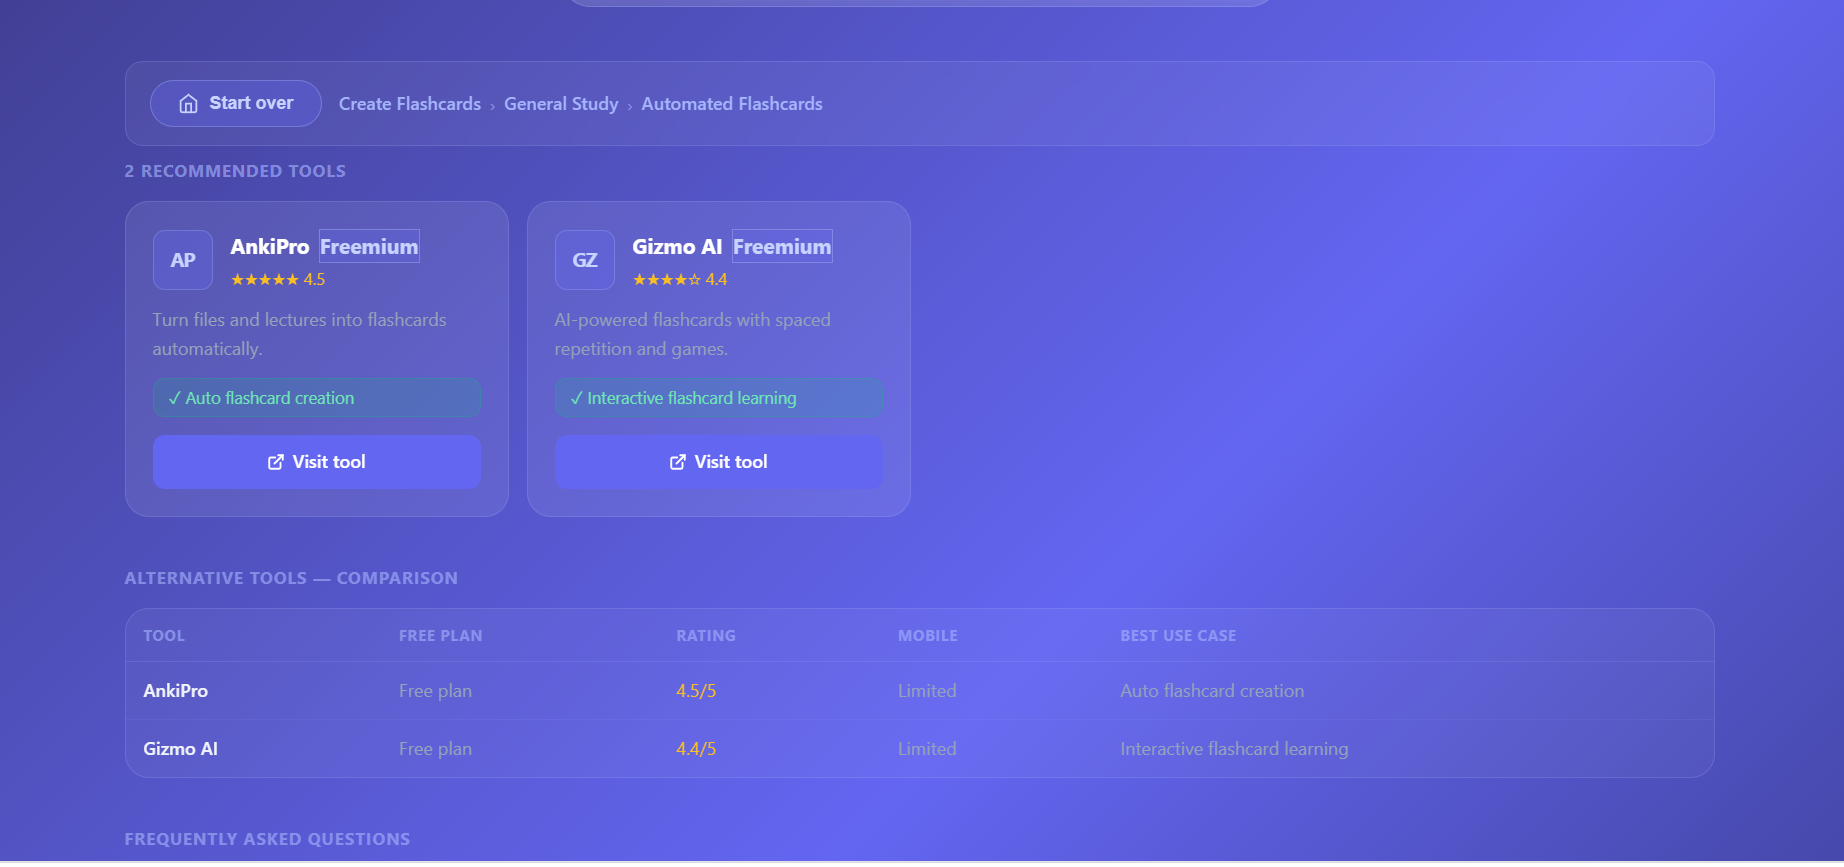Click the Start over button

click(236, 103)
